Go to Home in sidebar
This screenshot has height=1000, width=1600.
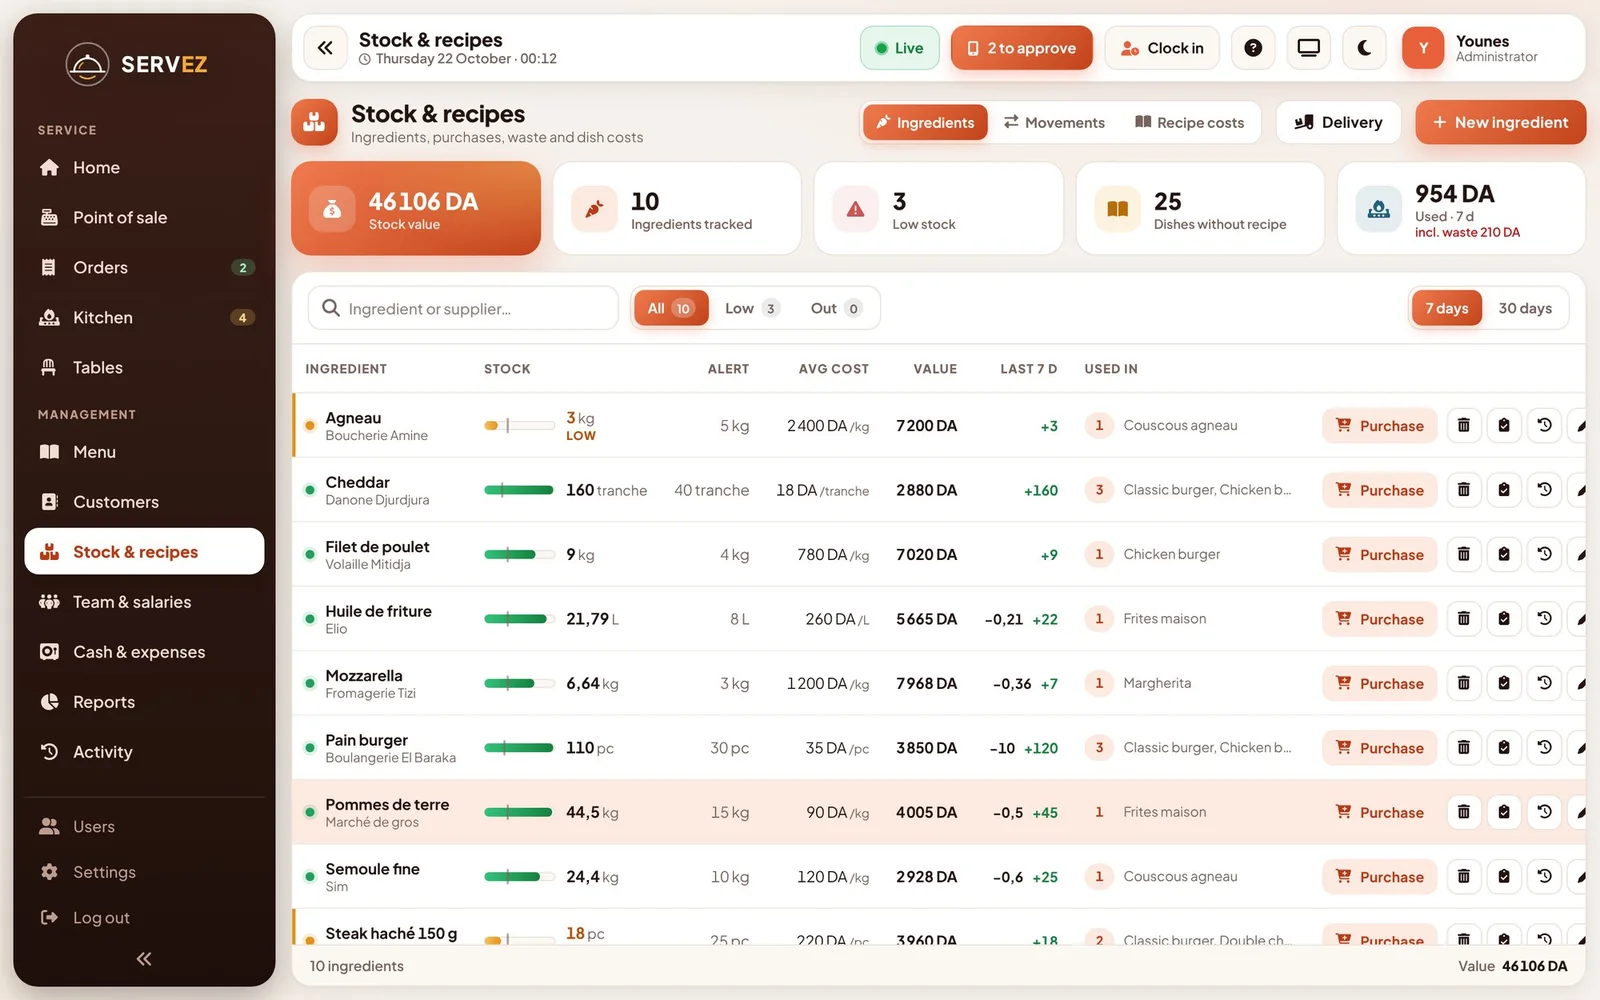point(144,168)
